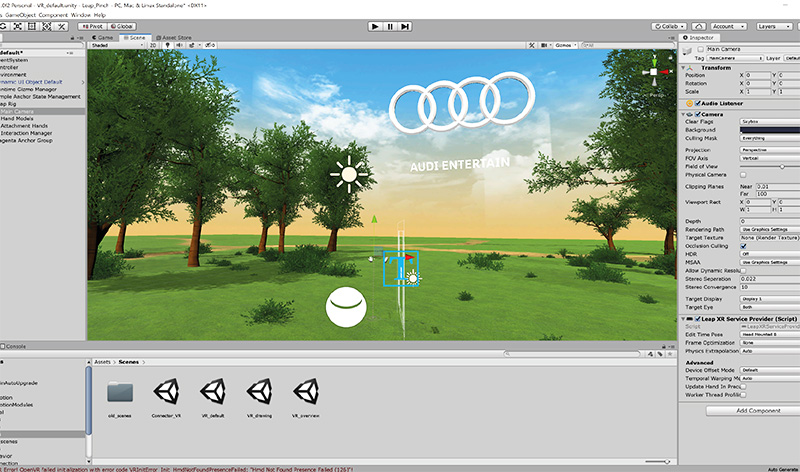Select the VR_drawing scene asset
The image size is (800, 472).
pos(259,392)
